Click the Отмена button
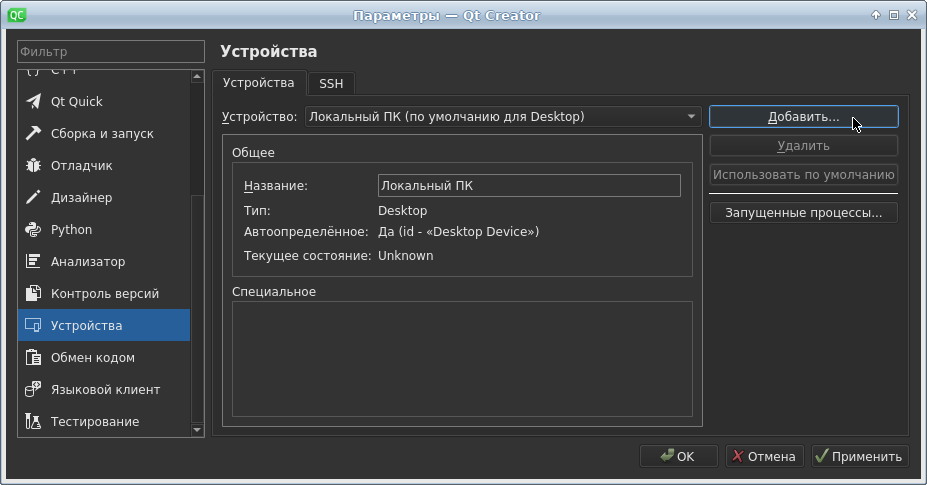The image size is (927, 485). pyautogui.click(x=764, y=457)
